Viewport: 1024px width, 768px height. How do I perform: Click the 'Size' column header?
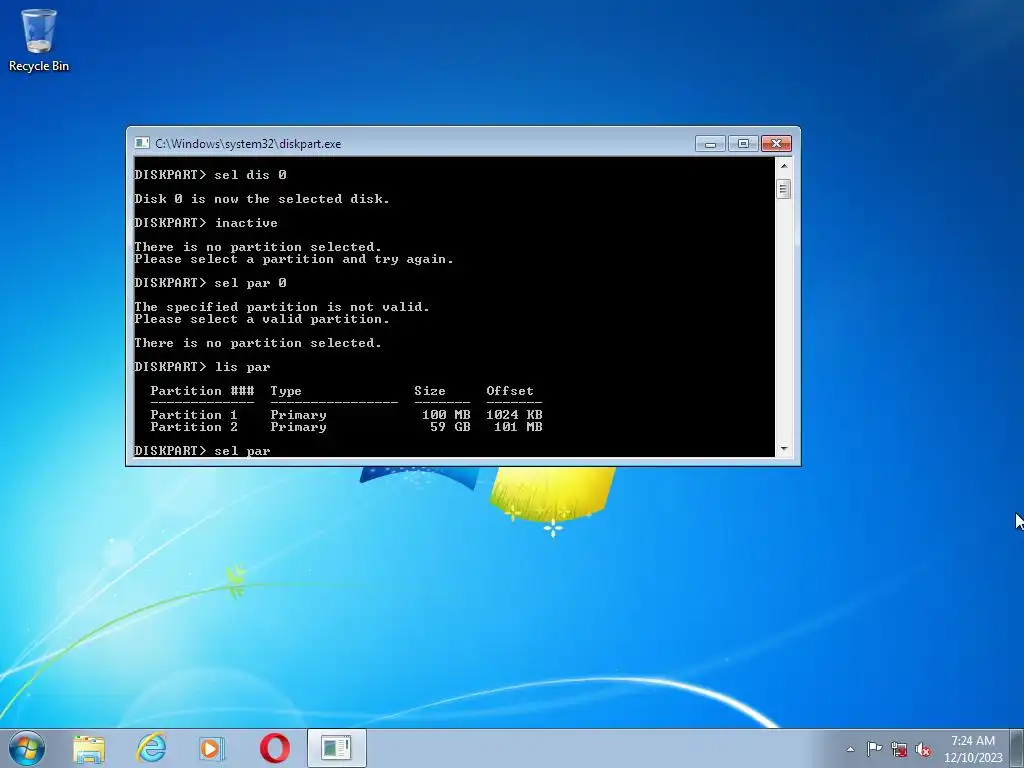(x=430, y=391)
